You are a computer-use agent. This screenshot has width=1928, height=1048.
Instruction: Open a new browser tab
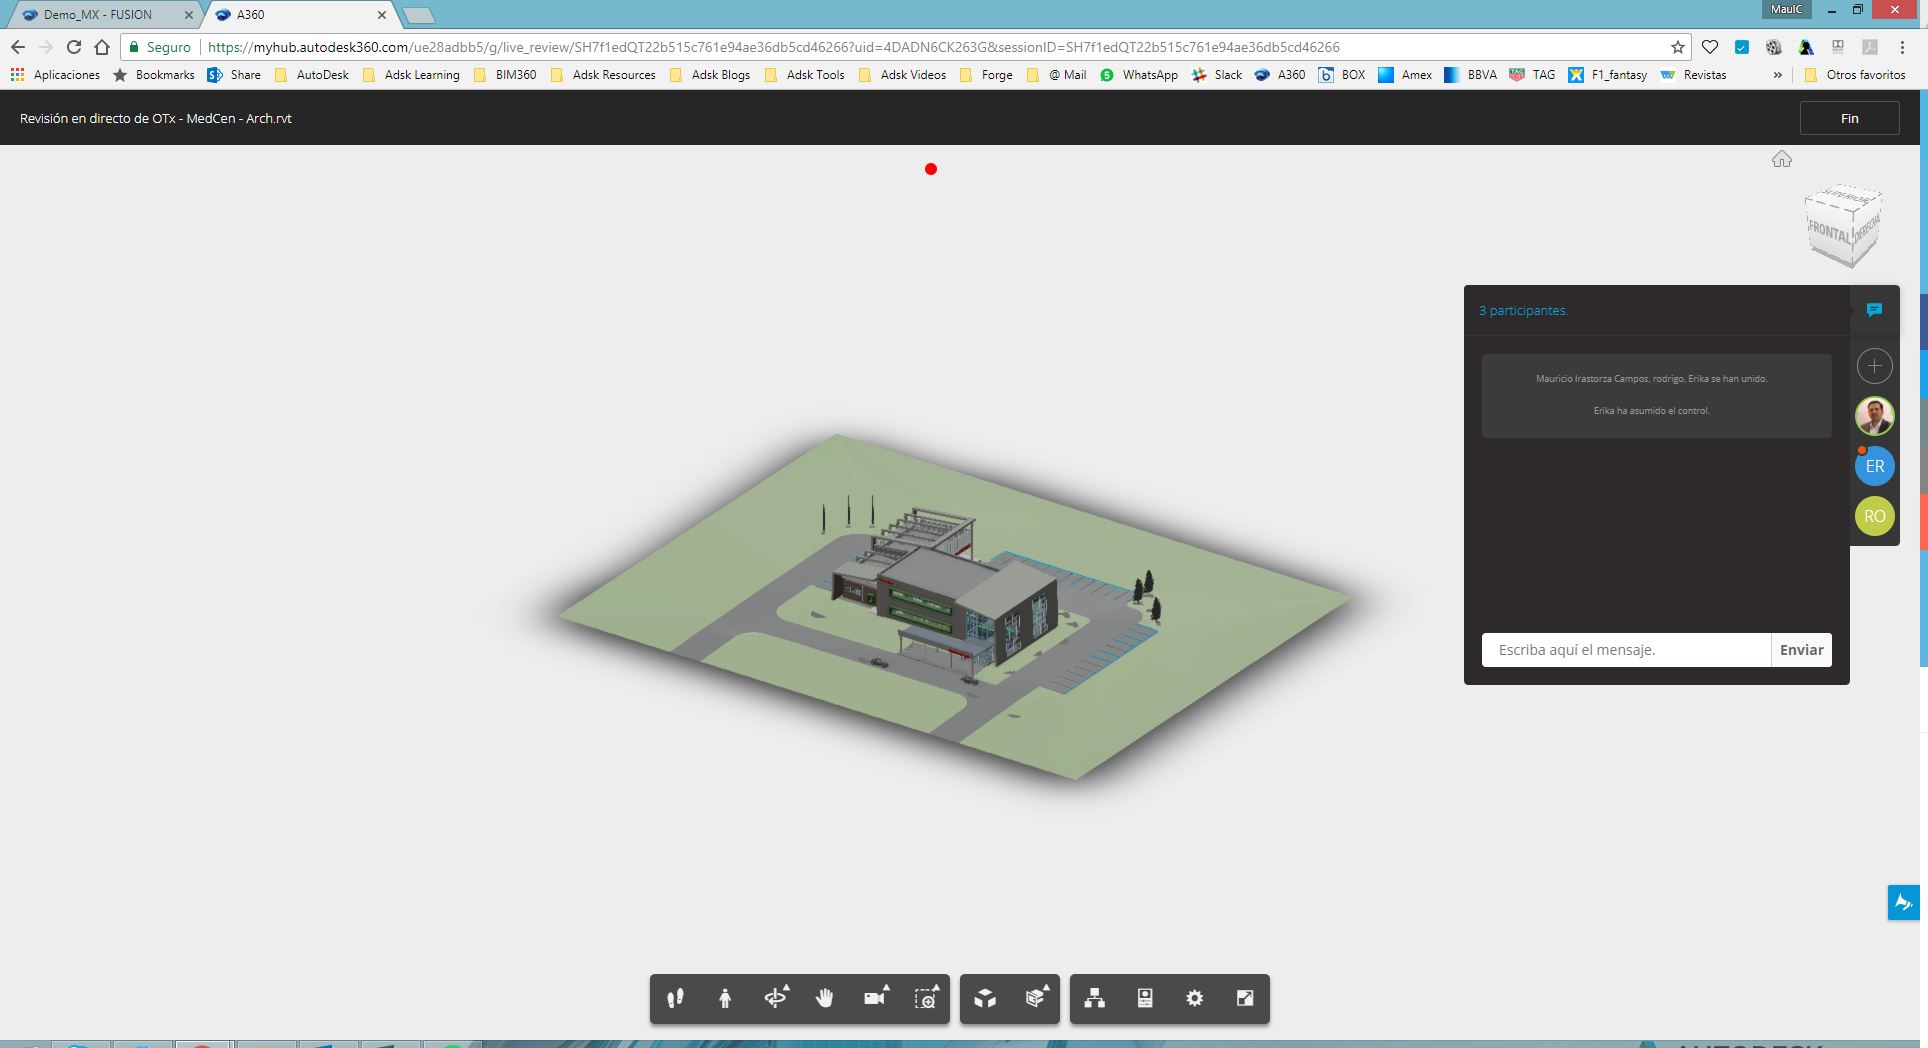[419, 15]
